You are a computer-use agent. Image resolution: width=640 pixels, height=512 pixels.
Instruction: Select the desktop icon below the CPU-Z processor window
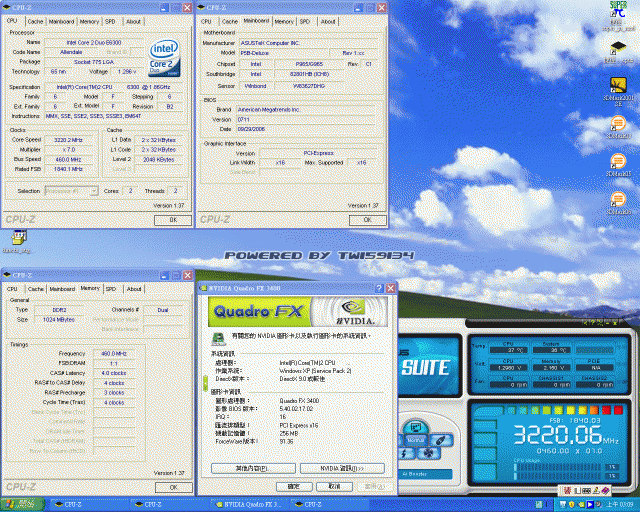click(x=18, y=241)
